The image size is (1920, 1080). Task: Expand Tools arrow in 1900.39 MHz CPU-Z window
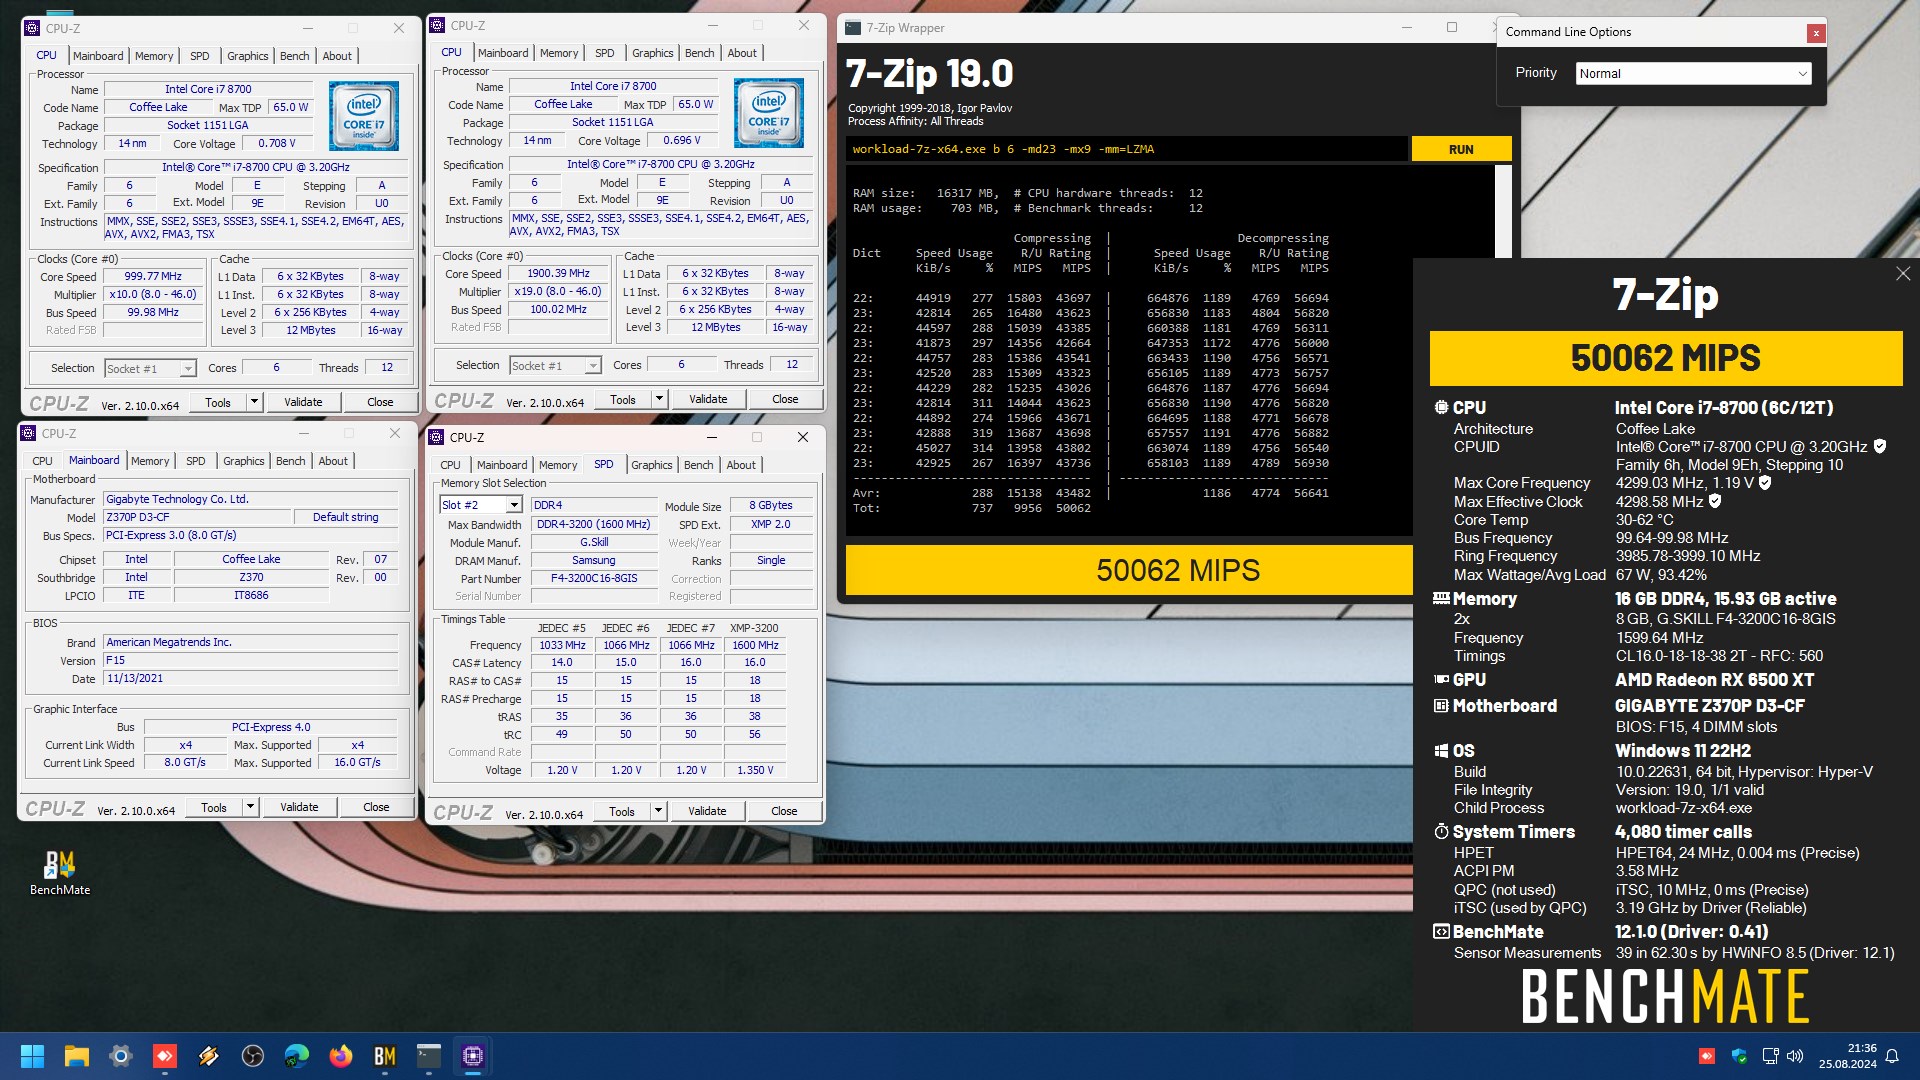[659, 399]
